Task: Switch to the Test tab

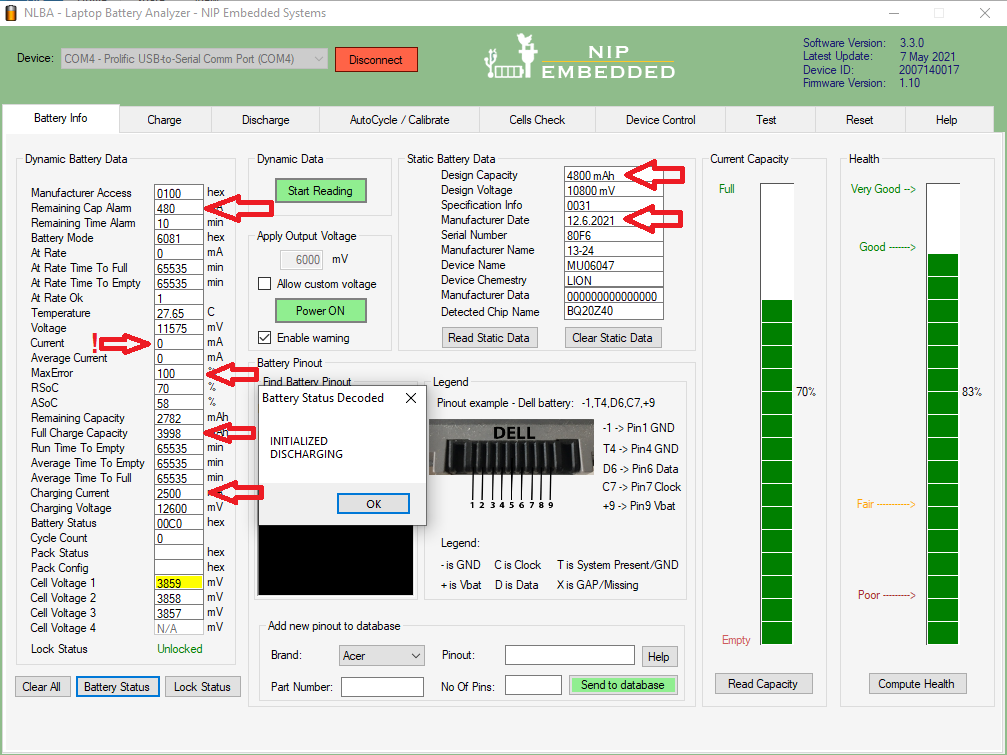Action: 766,120
